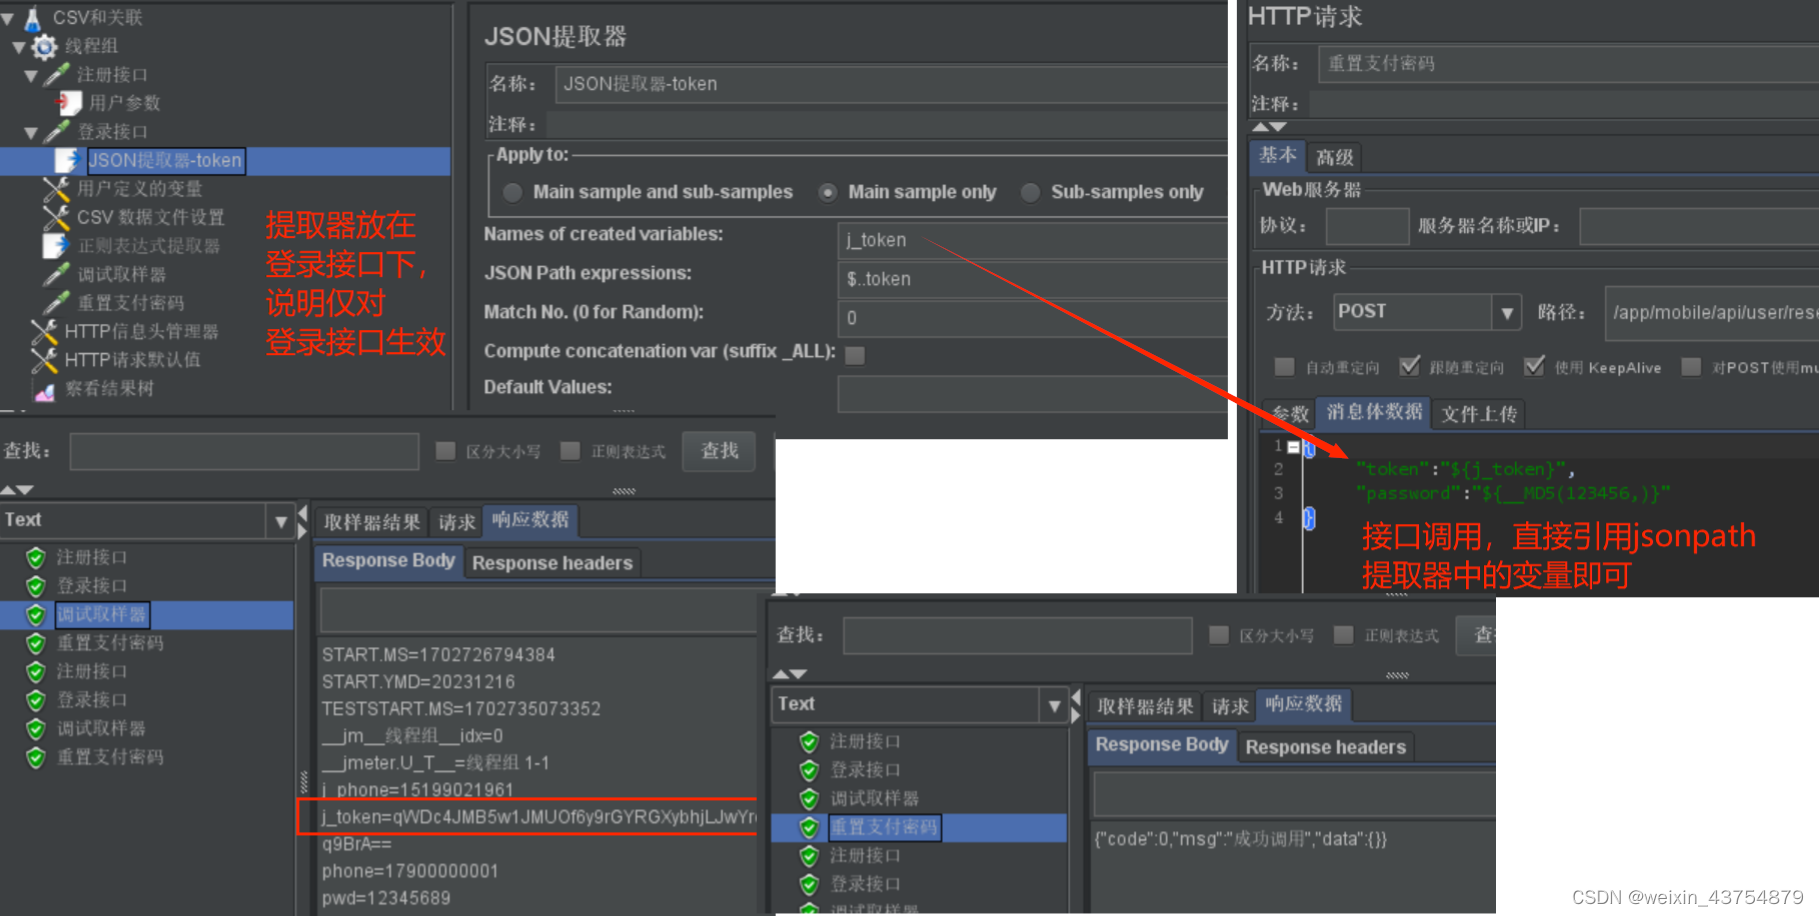
Task: Switch to 基本 tab in HTTP请求
Action: point(1277,155)
